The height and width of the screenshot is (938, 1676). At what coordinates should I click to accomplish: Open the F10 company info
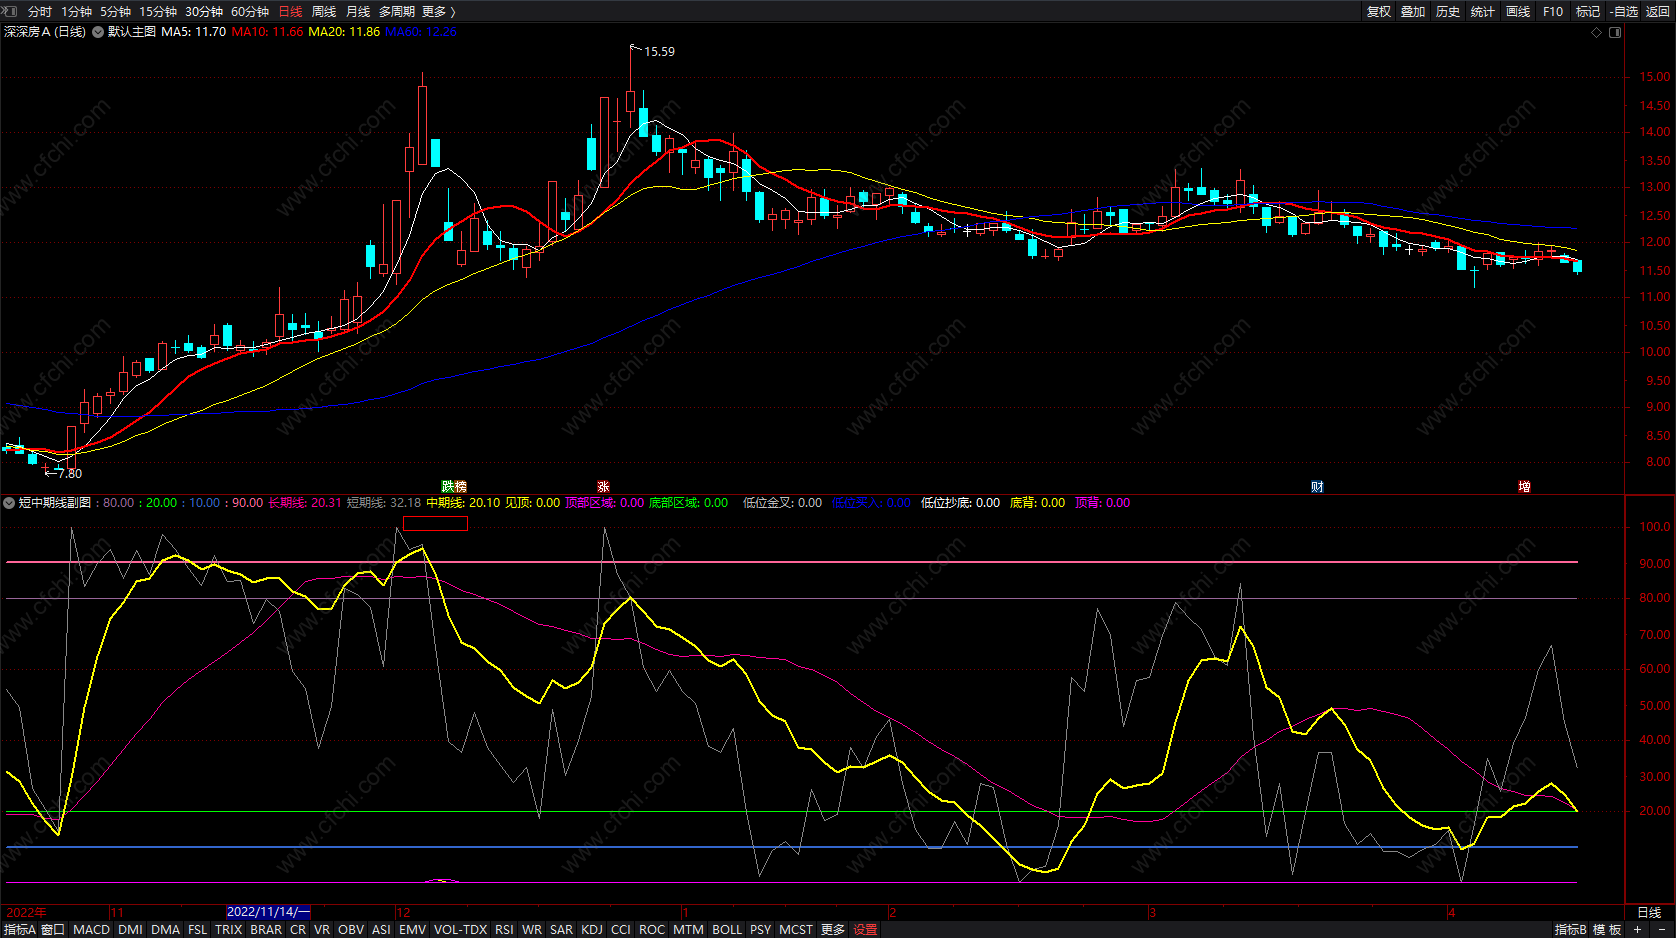point(1553,11)
